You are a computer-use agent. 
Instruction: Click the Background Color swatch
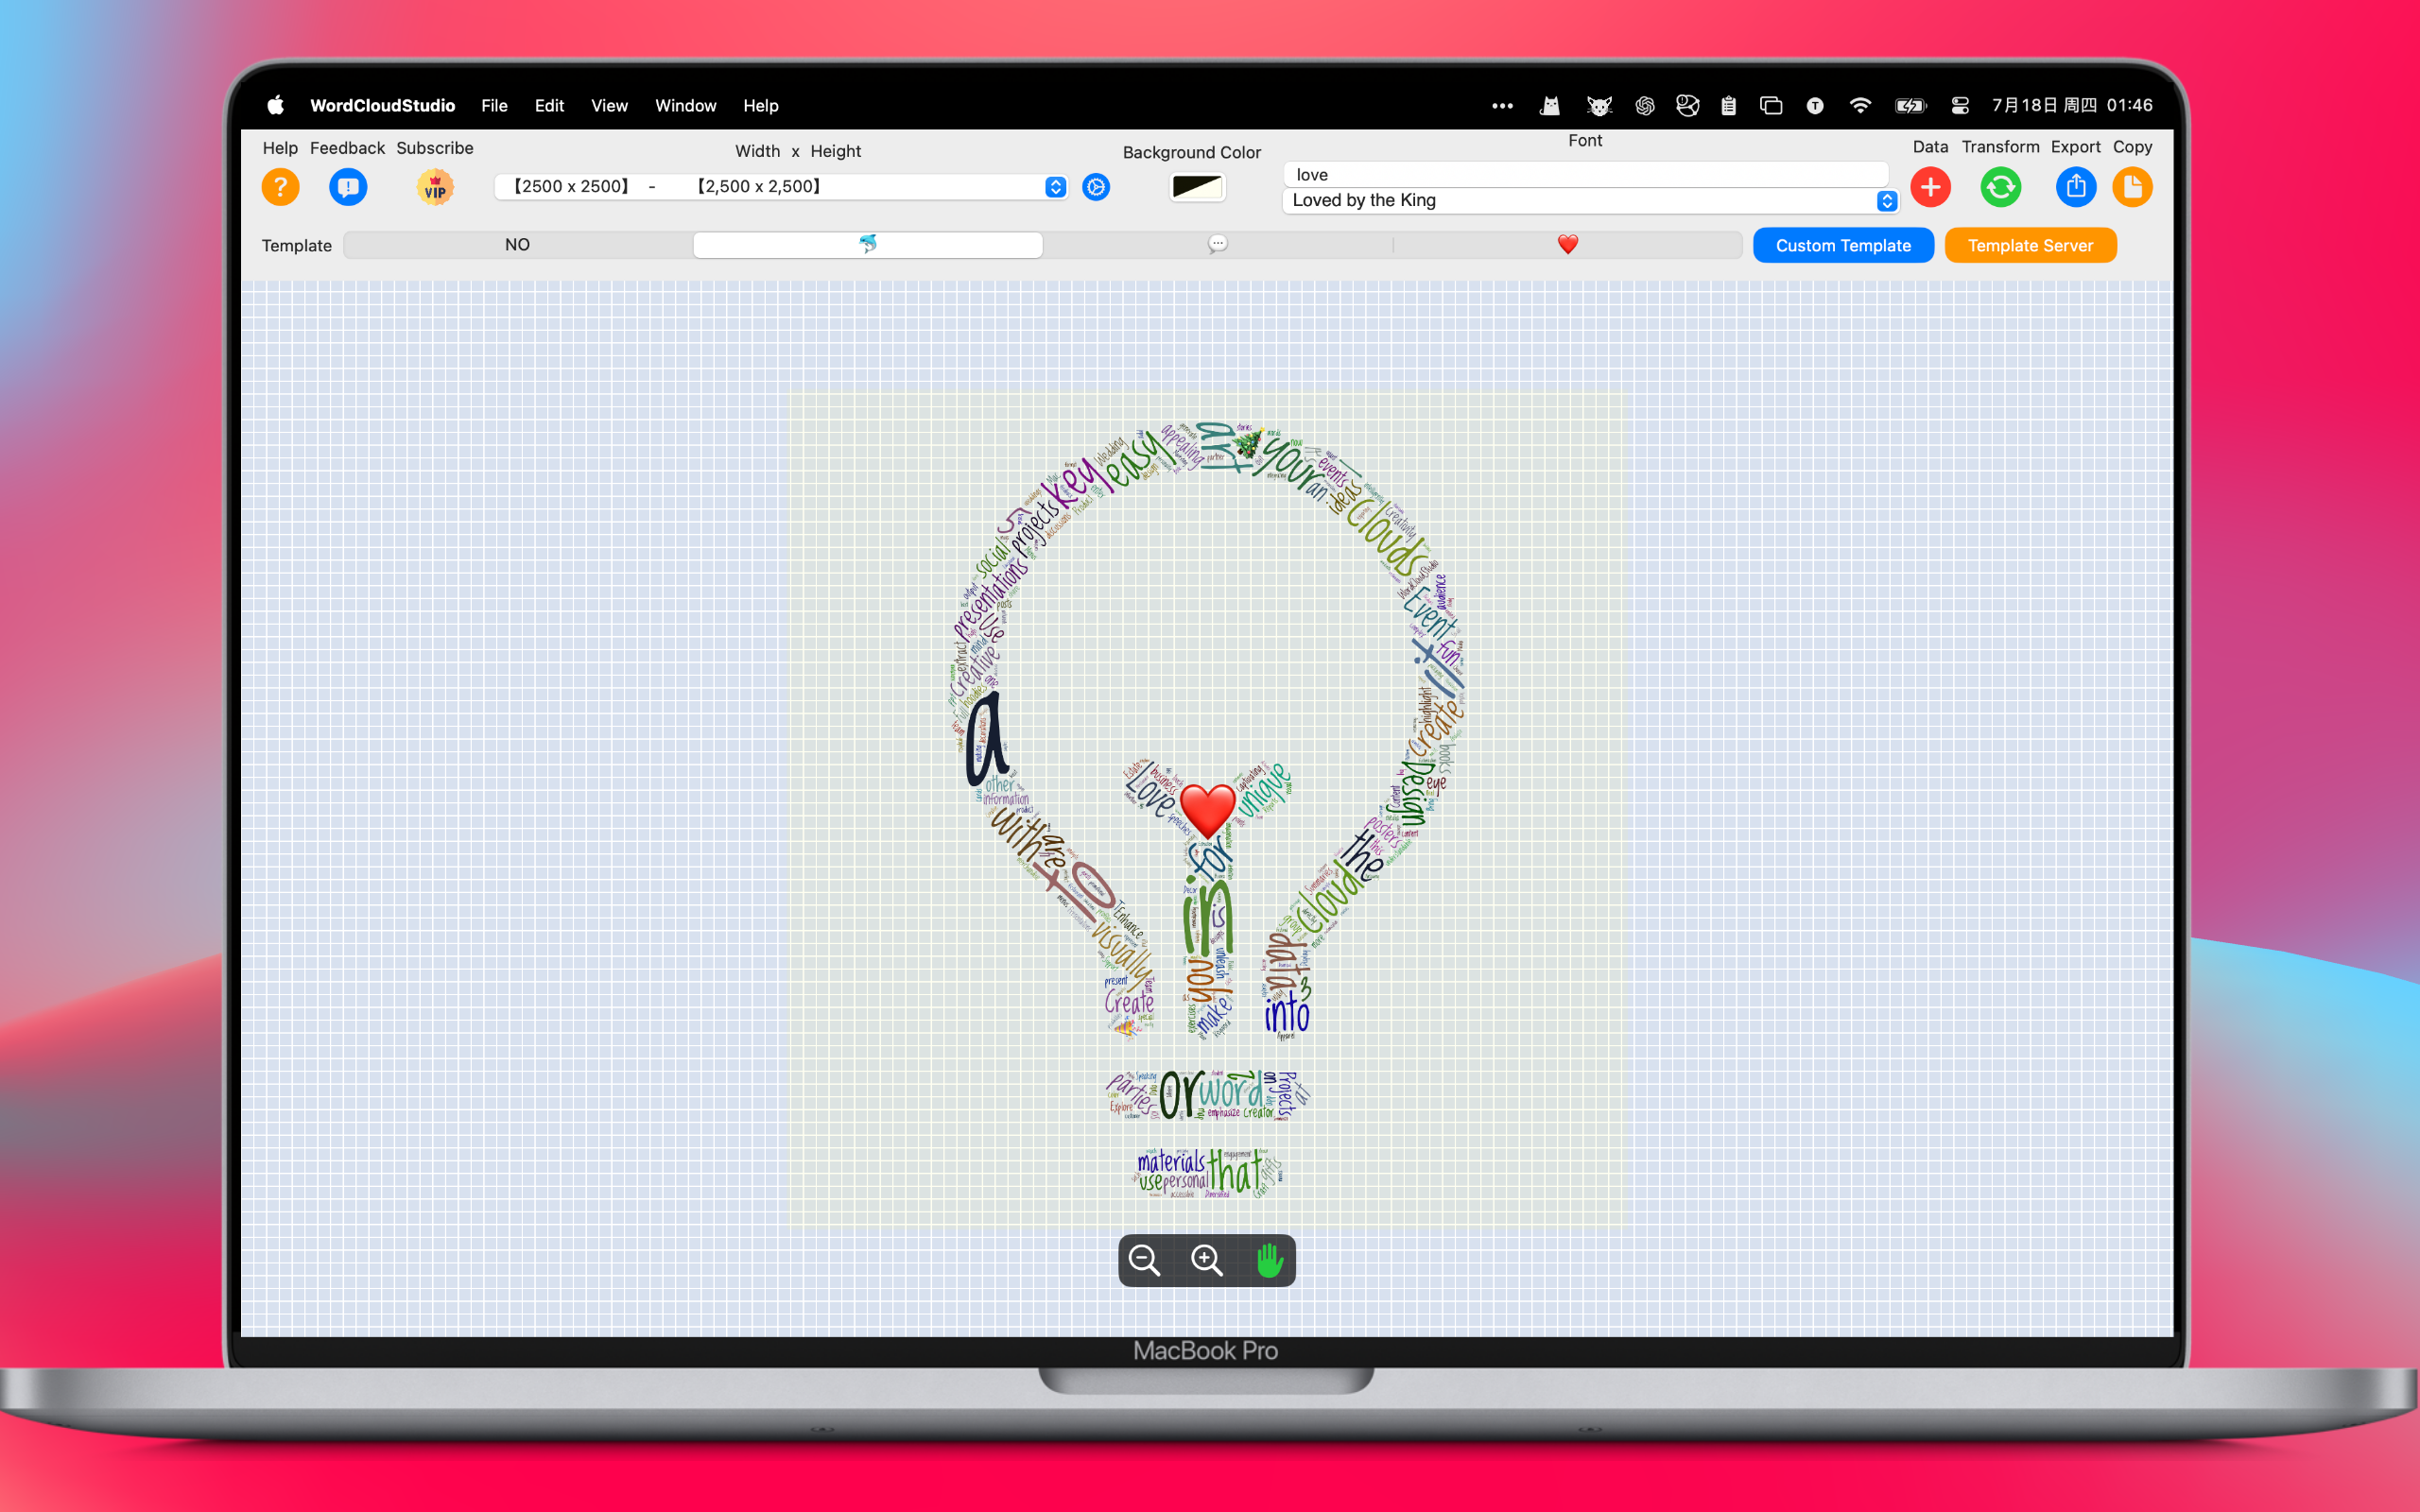pos(1197,187)
